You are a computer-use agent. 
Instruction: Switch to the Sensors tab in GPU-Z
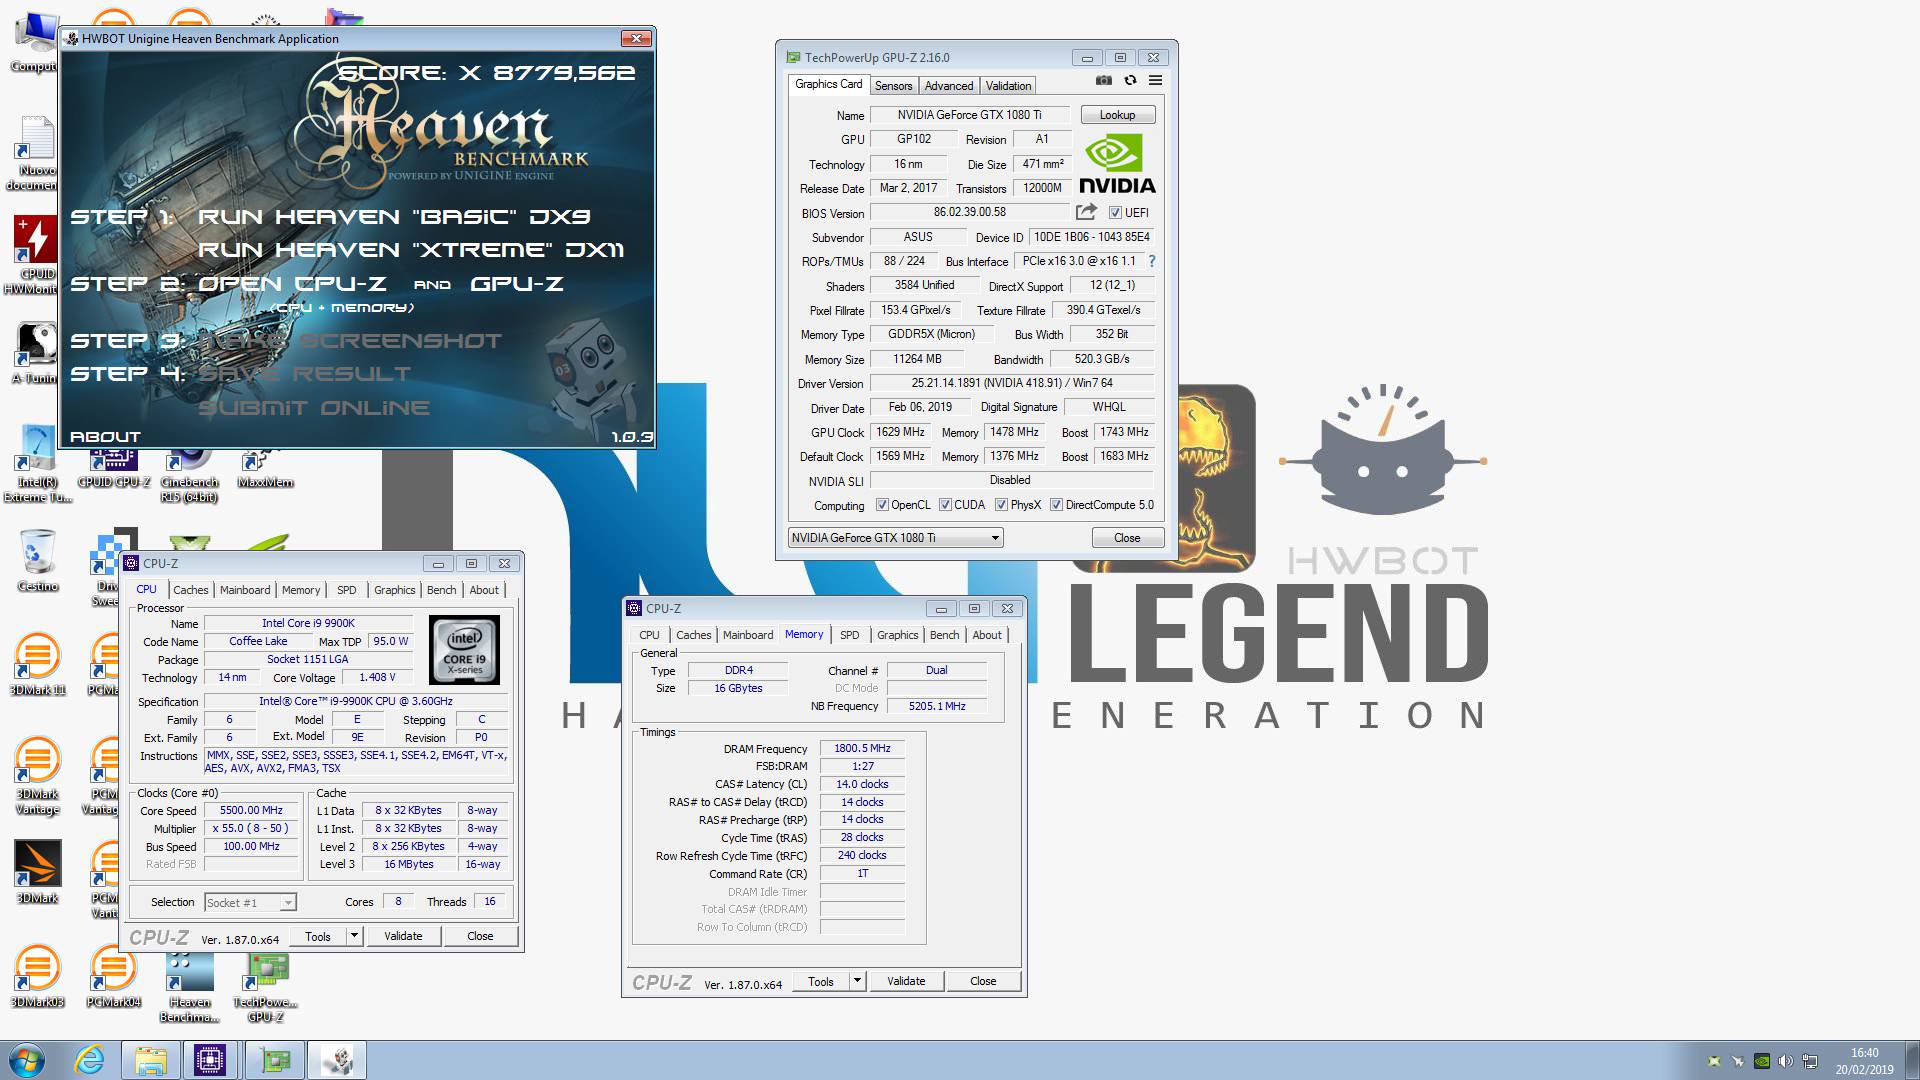point(893,86)
